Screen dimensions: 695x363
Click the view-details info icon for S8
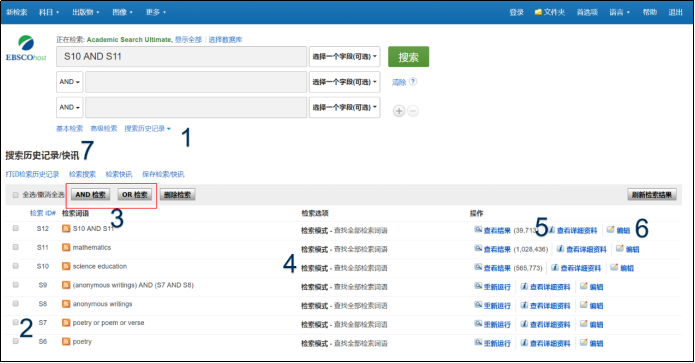click(524, 305)
